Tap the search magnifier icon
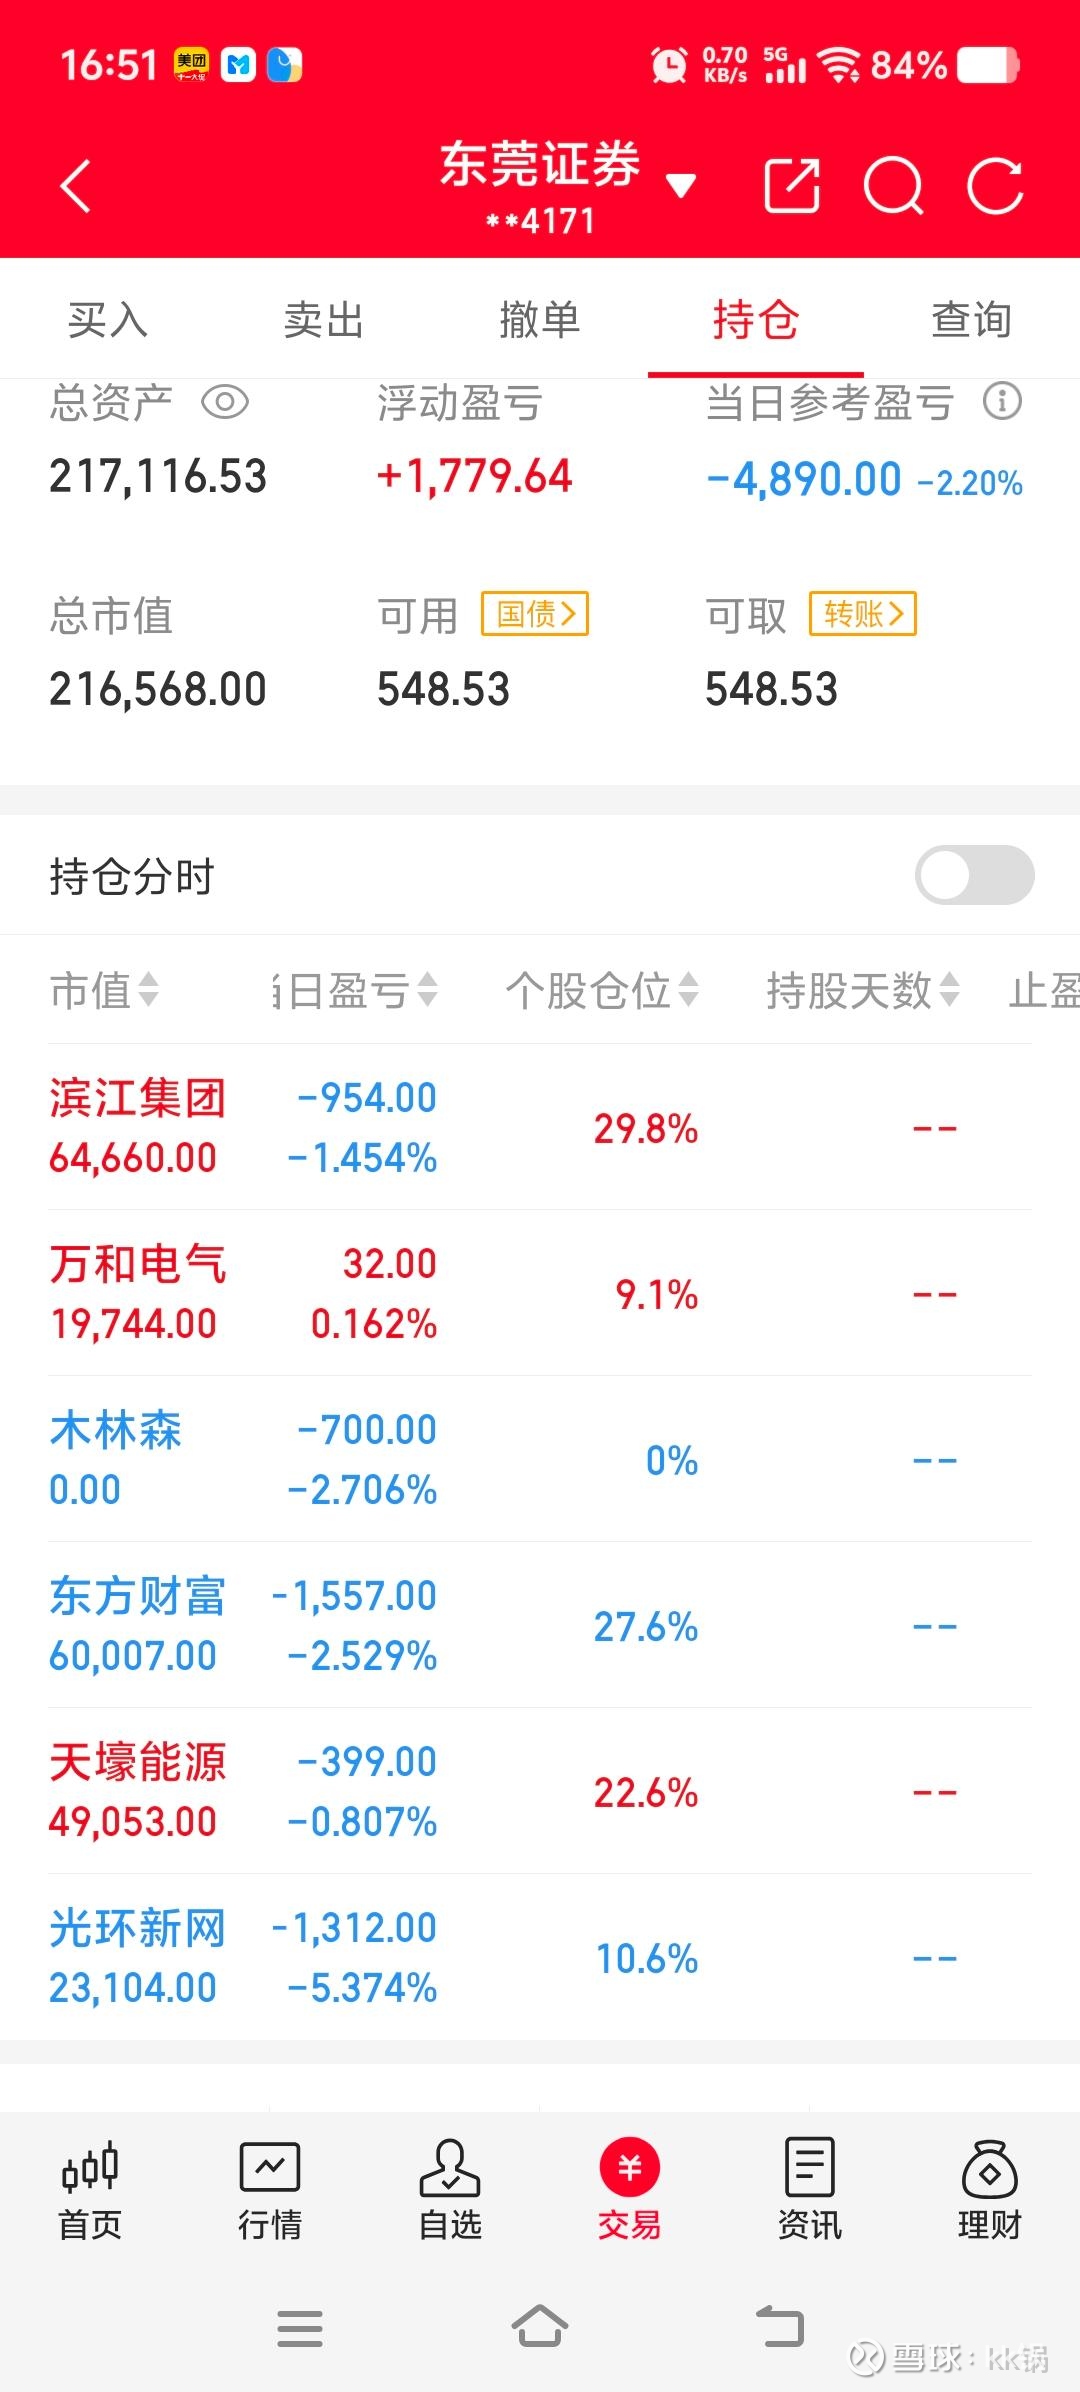The width and height of the screenshot is (1080, 2392). tap(893, 186)
